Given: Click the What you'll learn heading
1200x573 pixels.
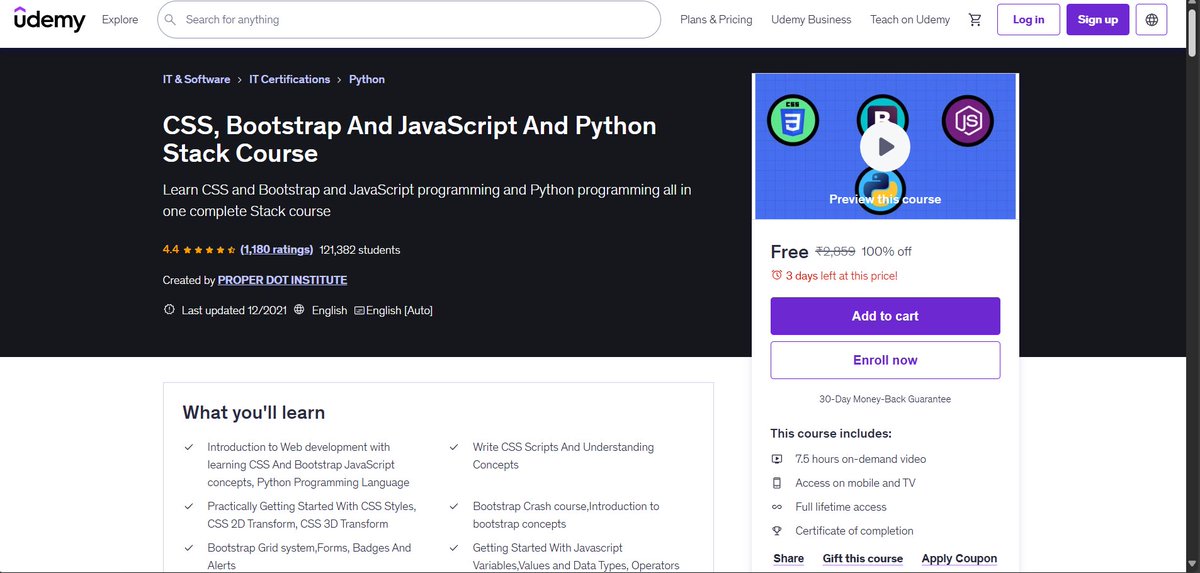Looking at the screenshot, I should point(254,412).
